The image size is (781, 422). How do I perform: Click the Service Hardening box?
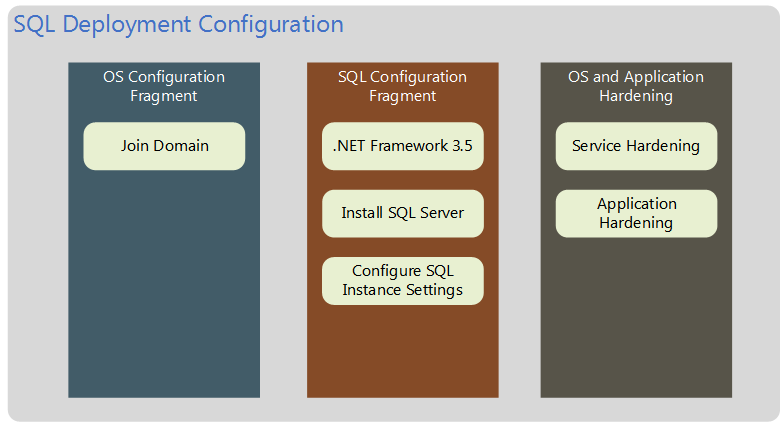(x=636, y=146)
